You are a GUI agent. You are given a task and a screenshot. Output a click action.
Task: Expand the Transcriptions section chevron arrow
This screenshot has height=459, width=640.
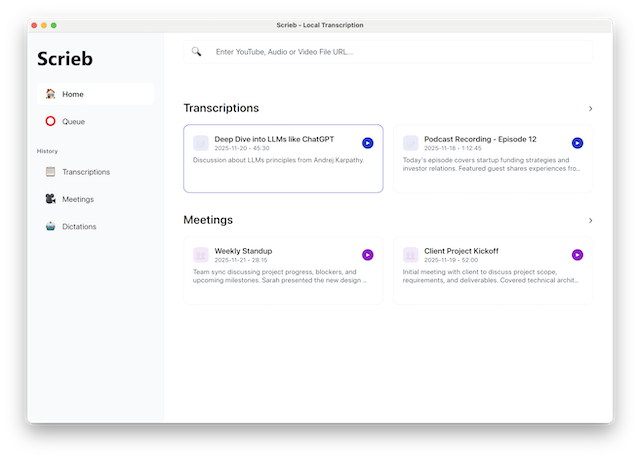point(590,108)
